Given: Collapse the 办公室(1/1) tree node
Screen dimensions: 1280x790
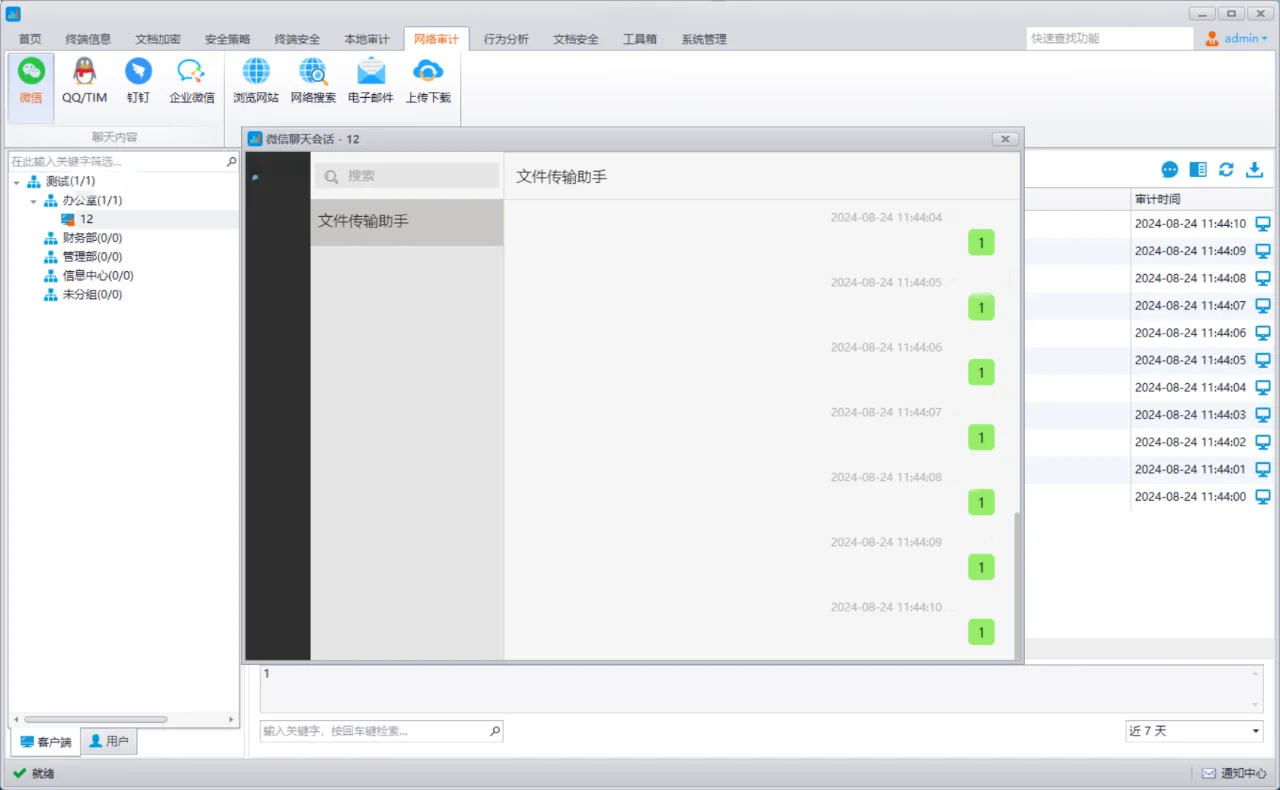Looking at the screenshot, I should pos(33,200).
